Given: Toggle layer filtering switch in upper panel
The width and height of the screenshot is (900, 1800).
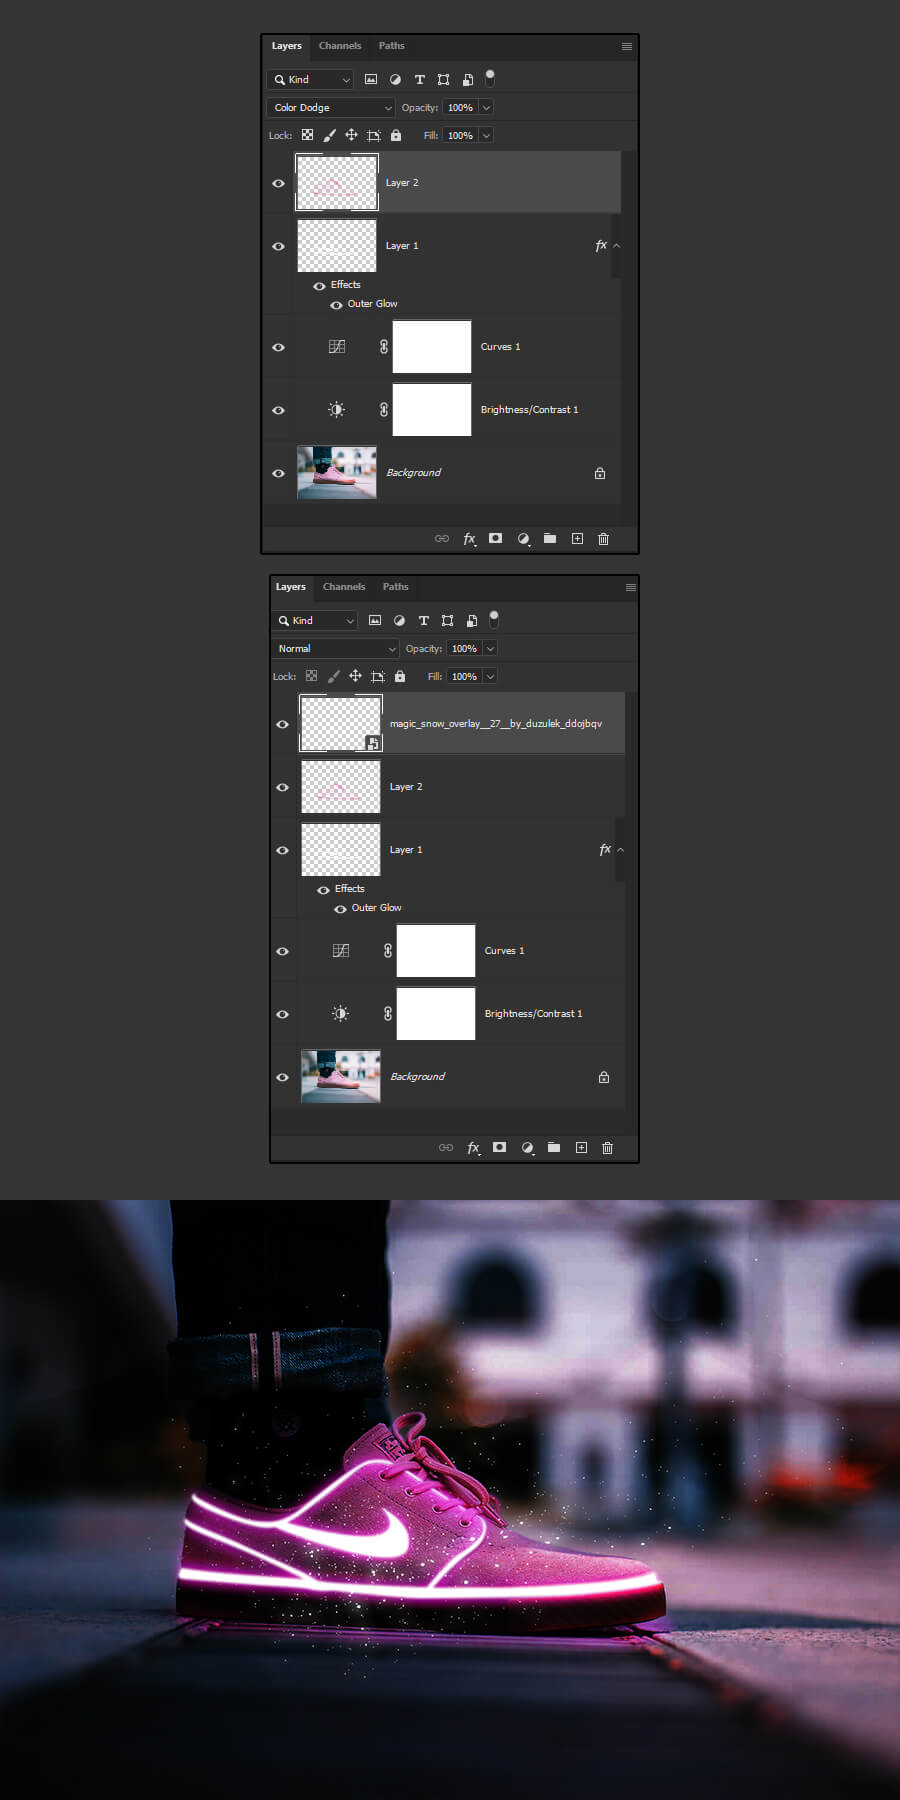Looking at the screenshot, I should tap(490, 78).
